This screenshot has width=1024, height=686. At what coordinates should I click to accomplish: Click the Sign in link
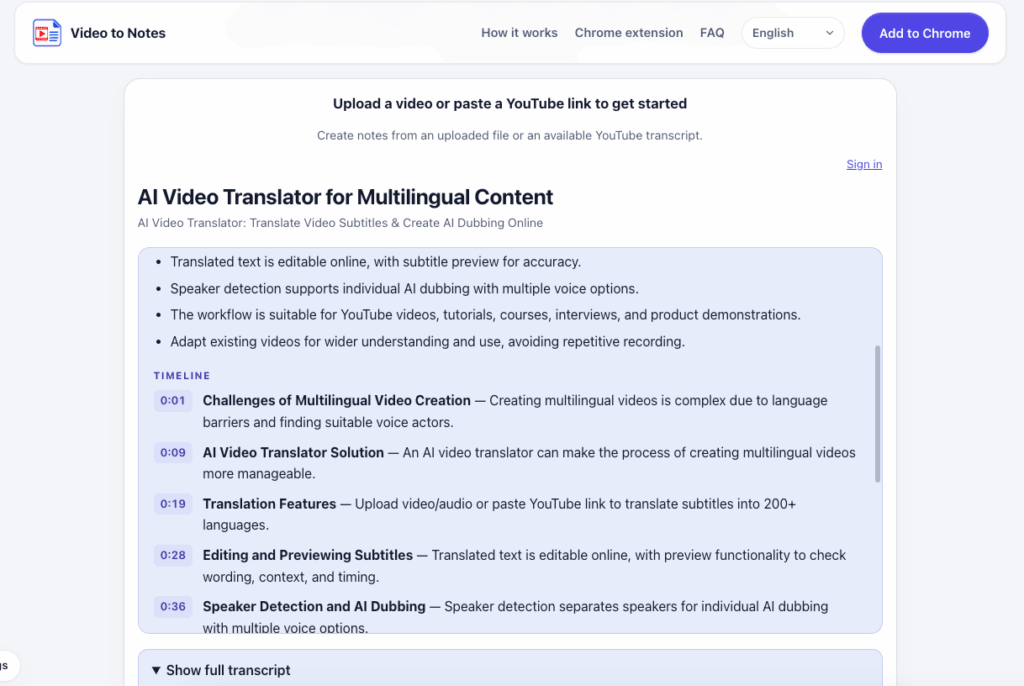point(864,164)
